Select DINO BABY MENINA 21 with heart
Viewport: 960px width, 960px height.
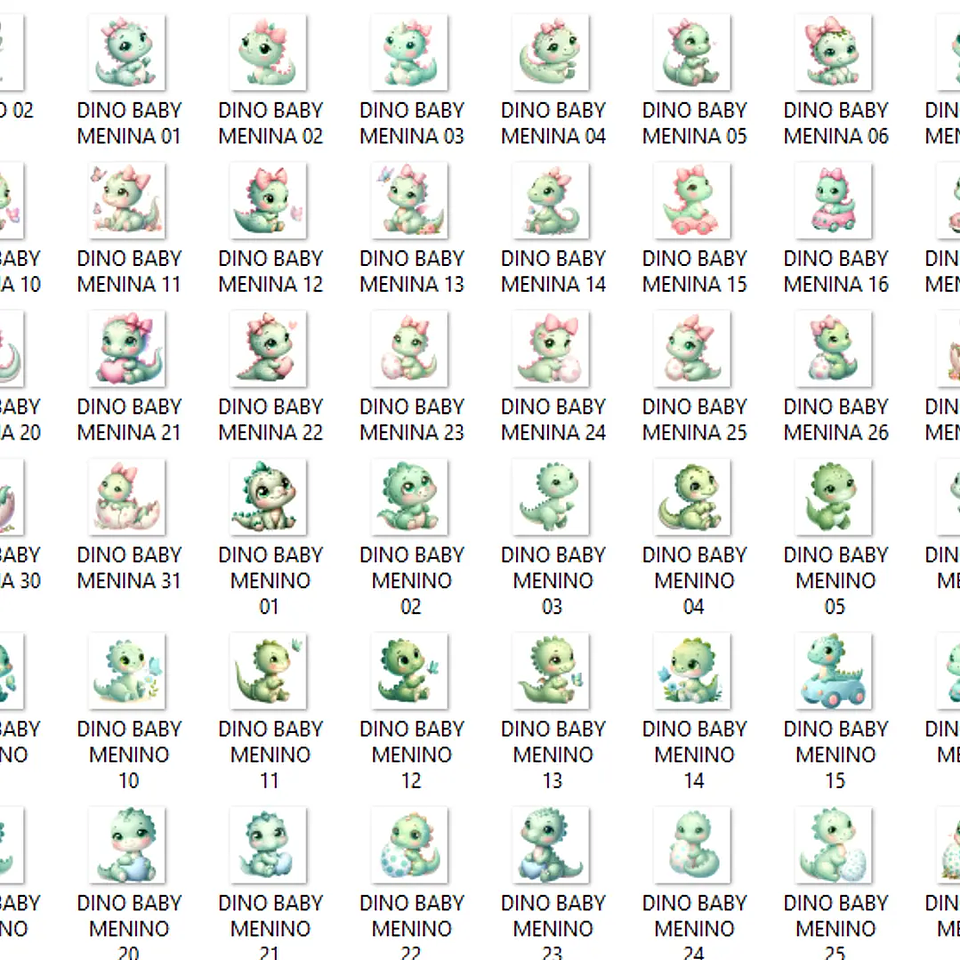tap(129, 349)
